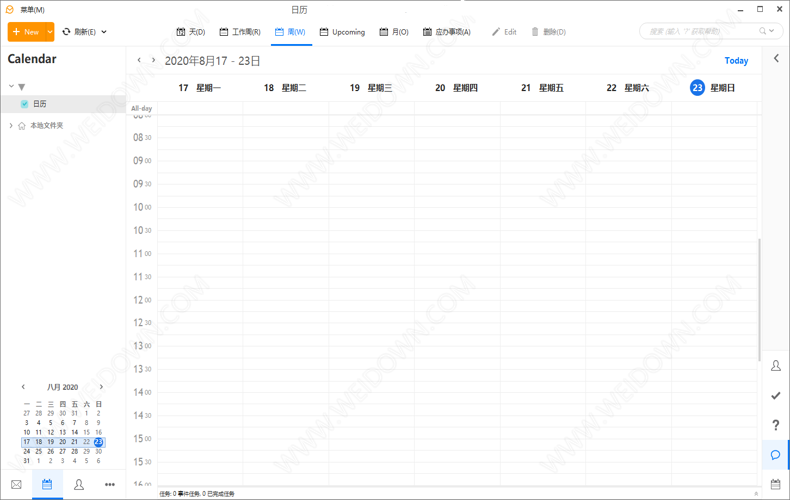790x500 pixels.
Task: Click the app logo icon in title bar
Action: point(10,10)
